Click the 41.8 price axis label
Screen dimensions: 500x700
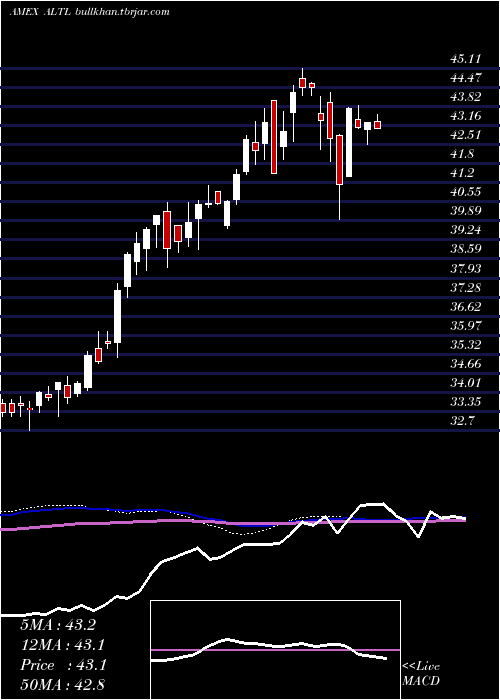[x=462, y=154]
